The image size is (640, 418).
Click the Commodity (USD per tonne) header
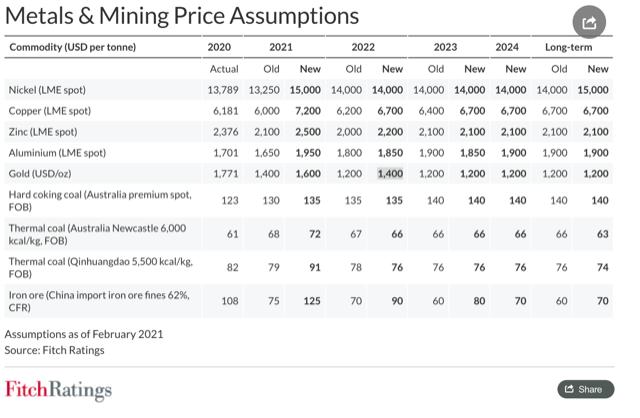coord(73,47)
